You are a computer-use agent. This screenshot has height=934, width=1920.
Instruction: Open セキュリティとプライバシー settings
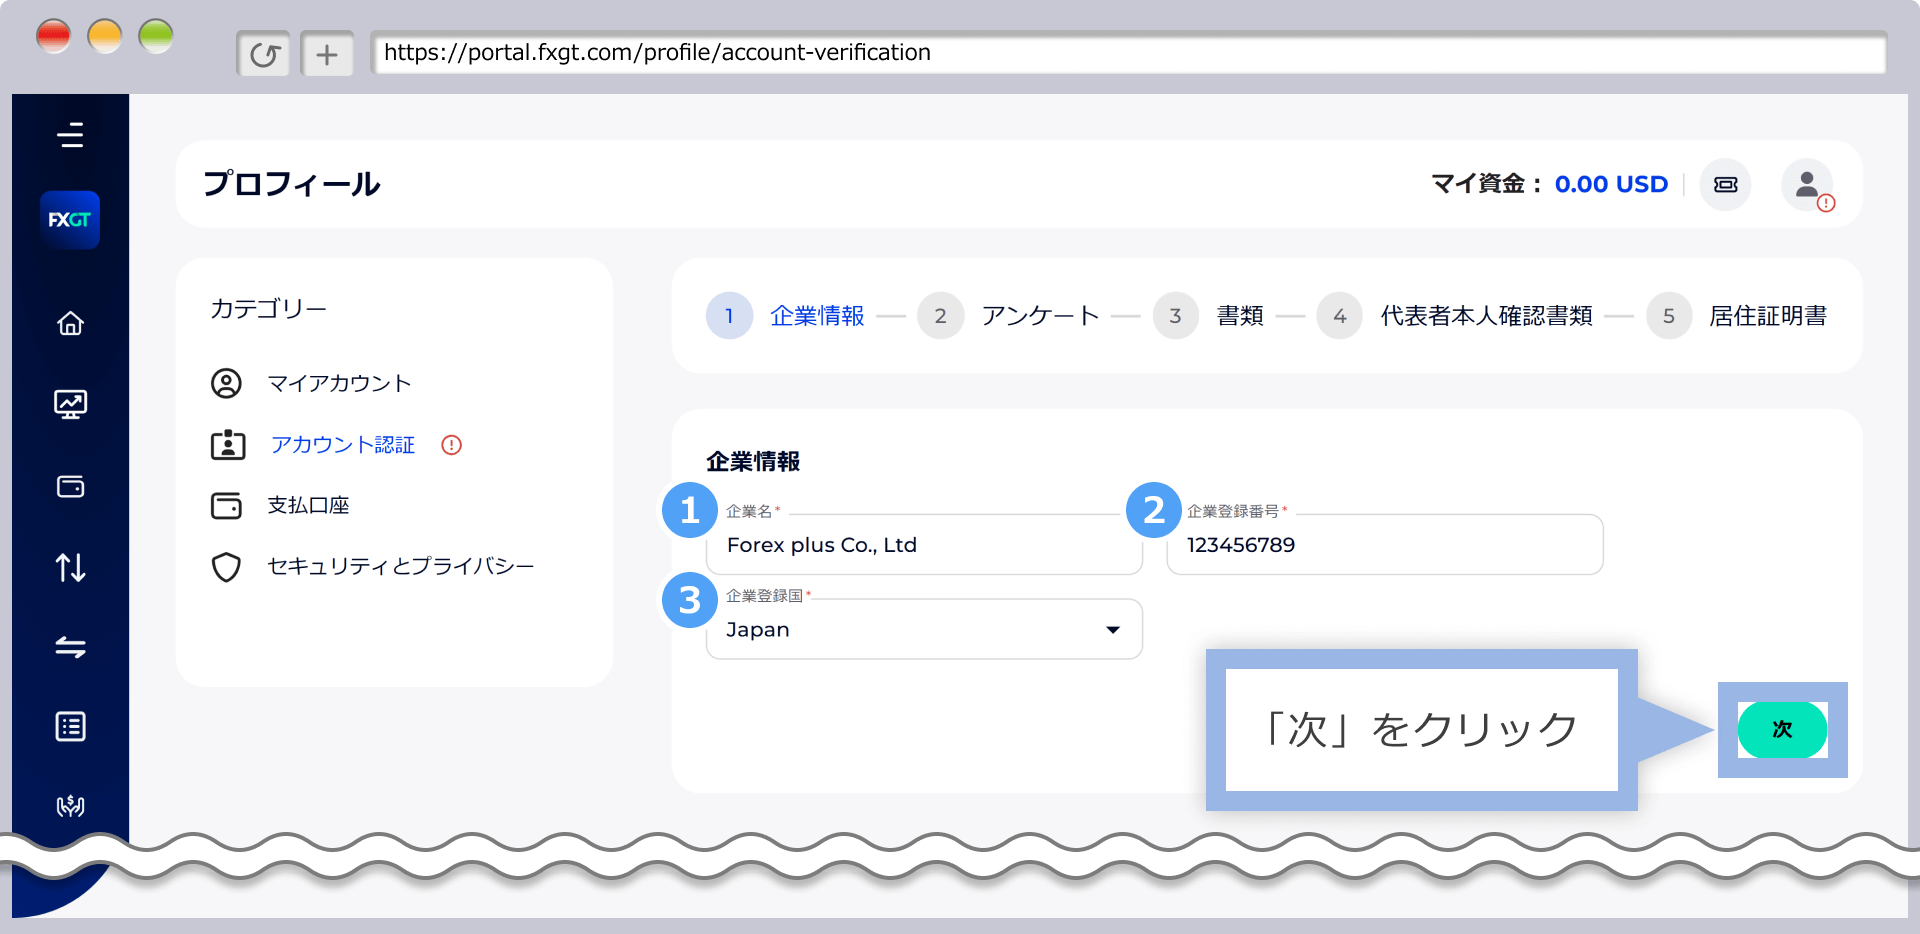[400, 565]
